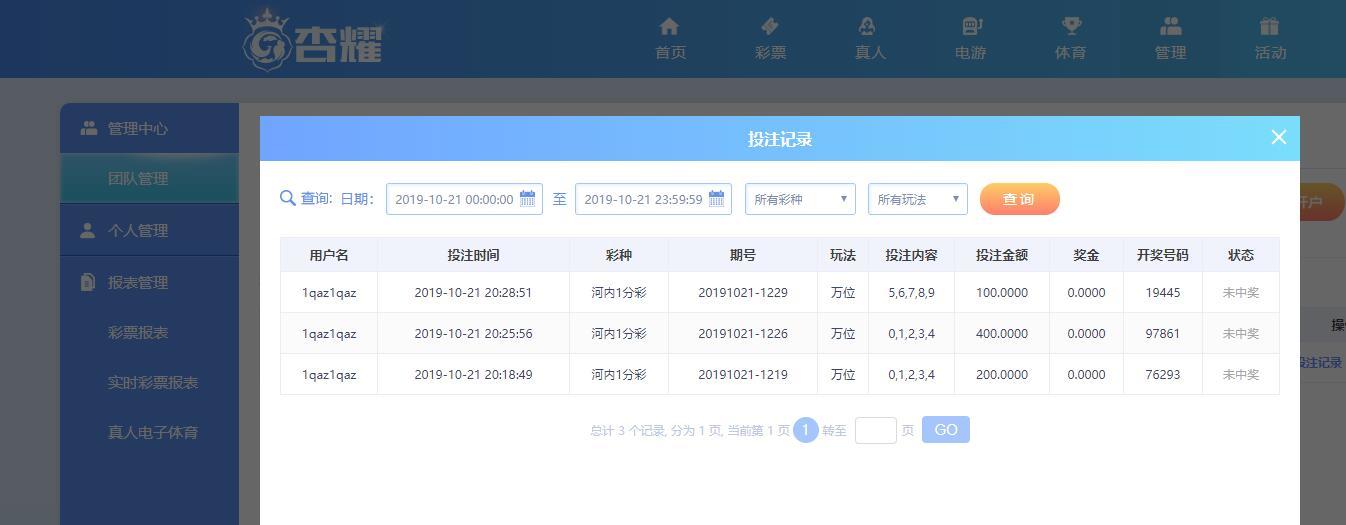1346x525 pixels.
Task: Click the 奖金 column header
Action: pyautogui.click(x=1086, y=255)
